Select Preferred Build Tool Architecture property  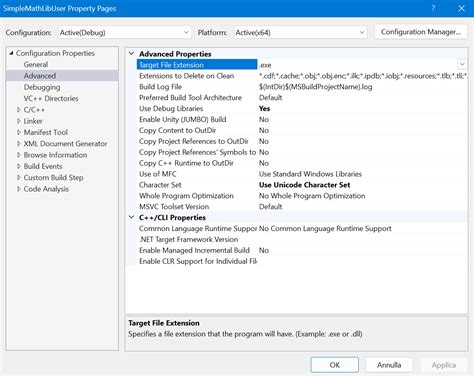coord(190,98)
